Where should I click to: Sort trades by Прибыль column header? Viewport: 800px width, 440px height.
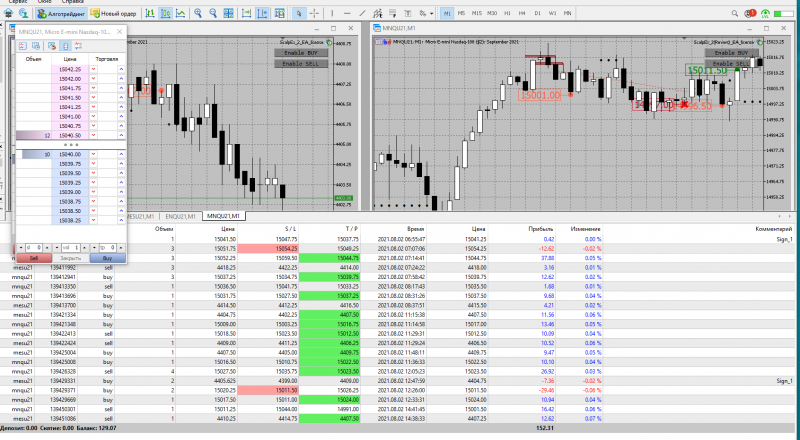click(541, 229)
